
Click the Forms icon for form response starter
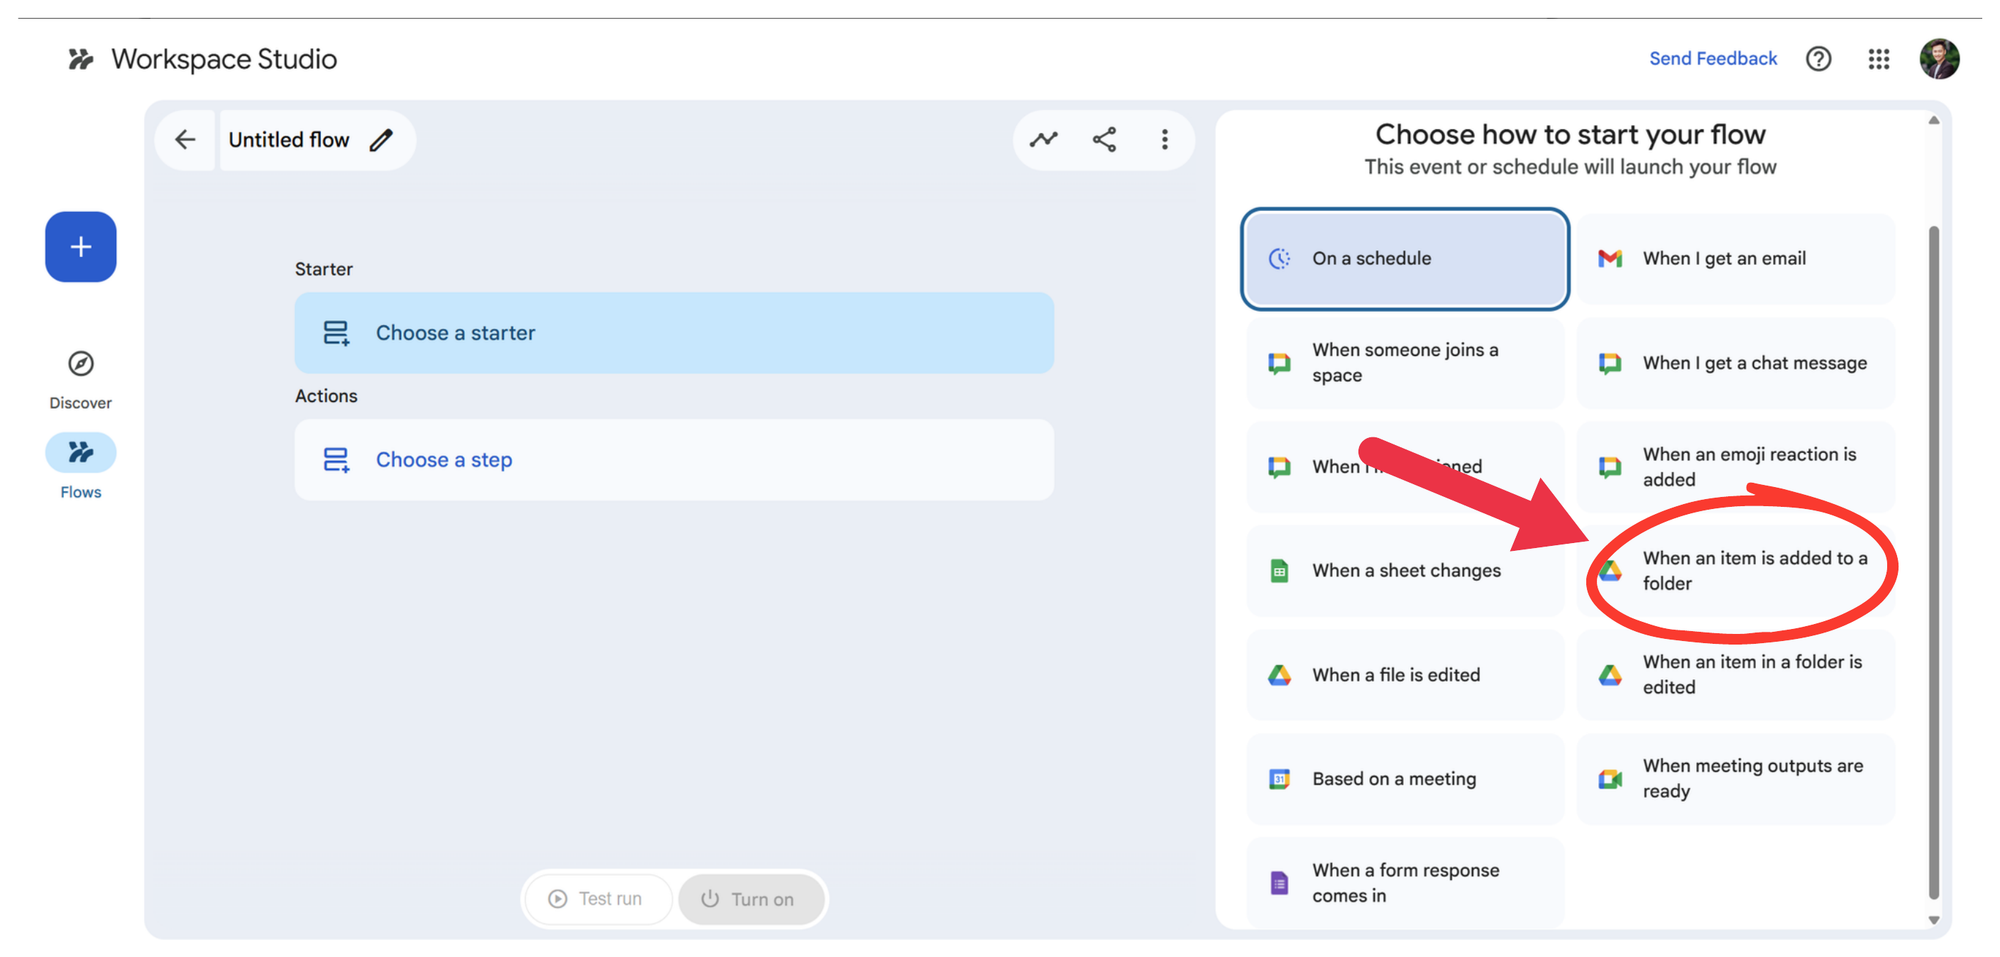click(x=1279, y=883)
